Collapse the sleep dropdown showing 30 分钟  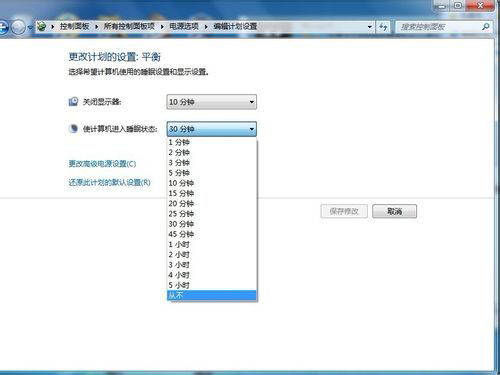pyautogui.click(x=212, y=129)
